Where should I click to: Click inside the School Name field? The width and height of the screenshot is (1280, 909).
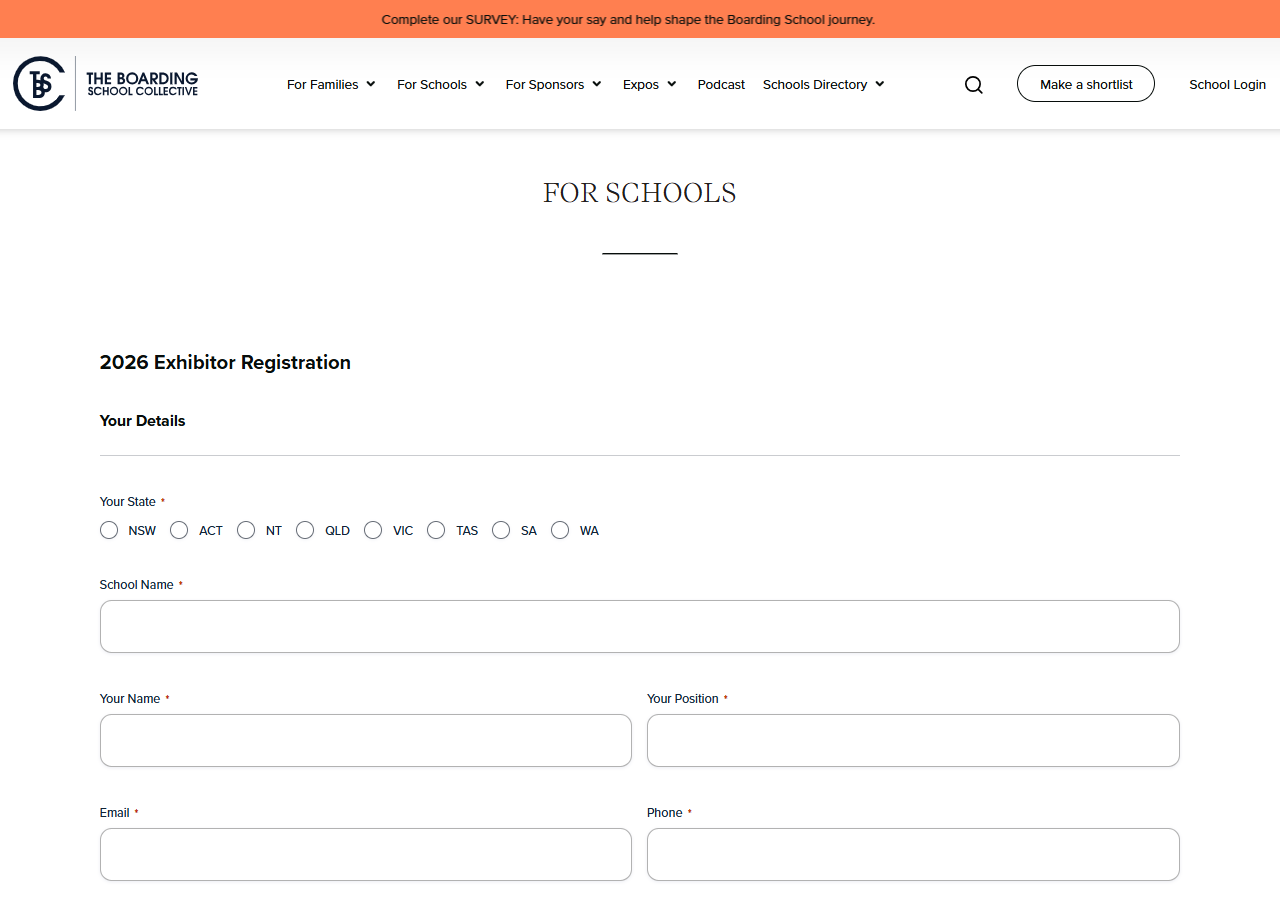639,626
